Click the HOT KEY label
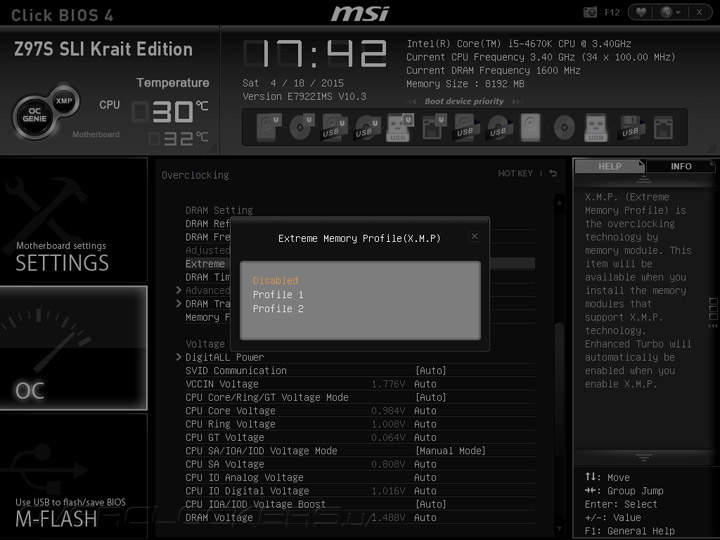This screenshot has height=540, width=720. [515, 173]
